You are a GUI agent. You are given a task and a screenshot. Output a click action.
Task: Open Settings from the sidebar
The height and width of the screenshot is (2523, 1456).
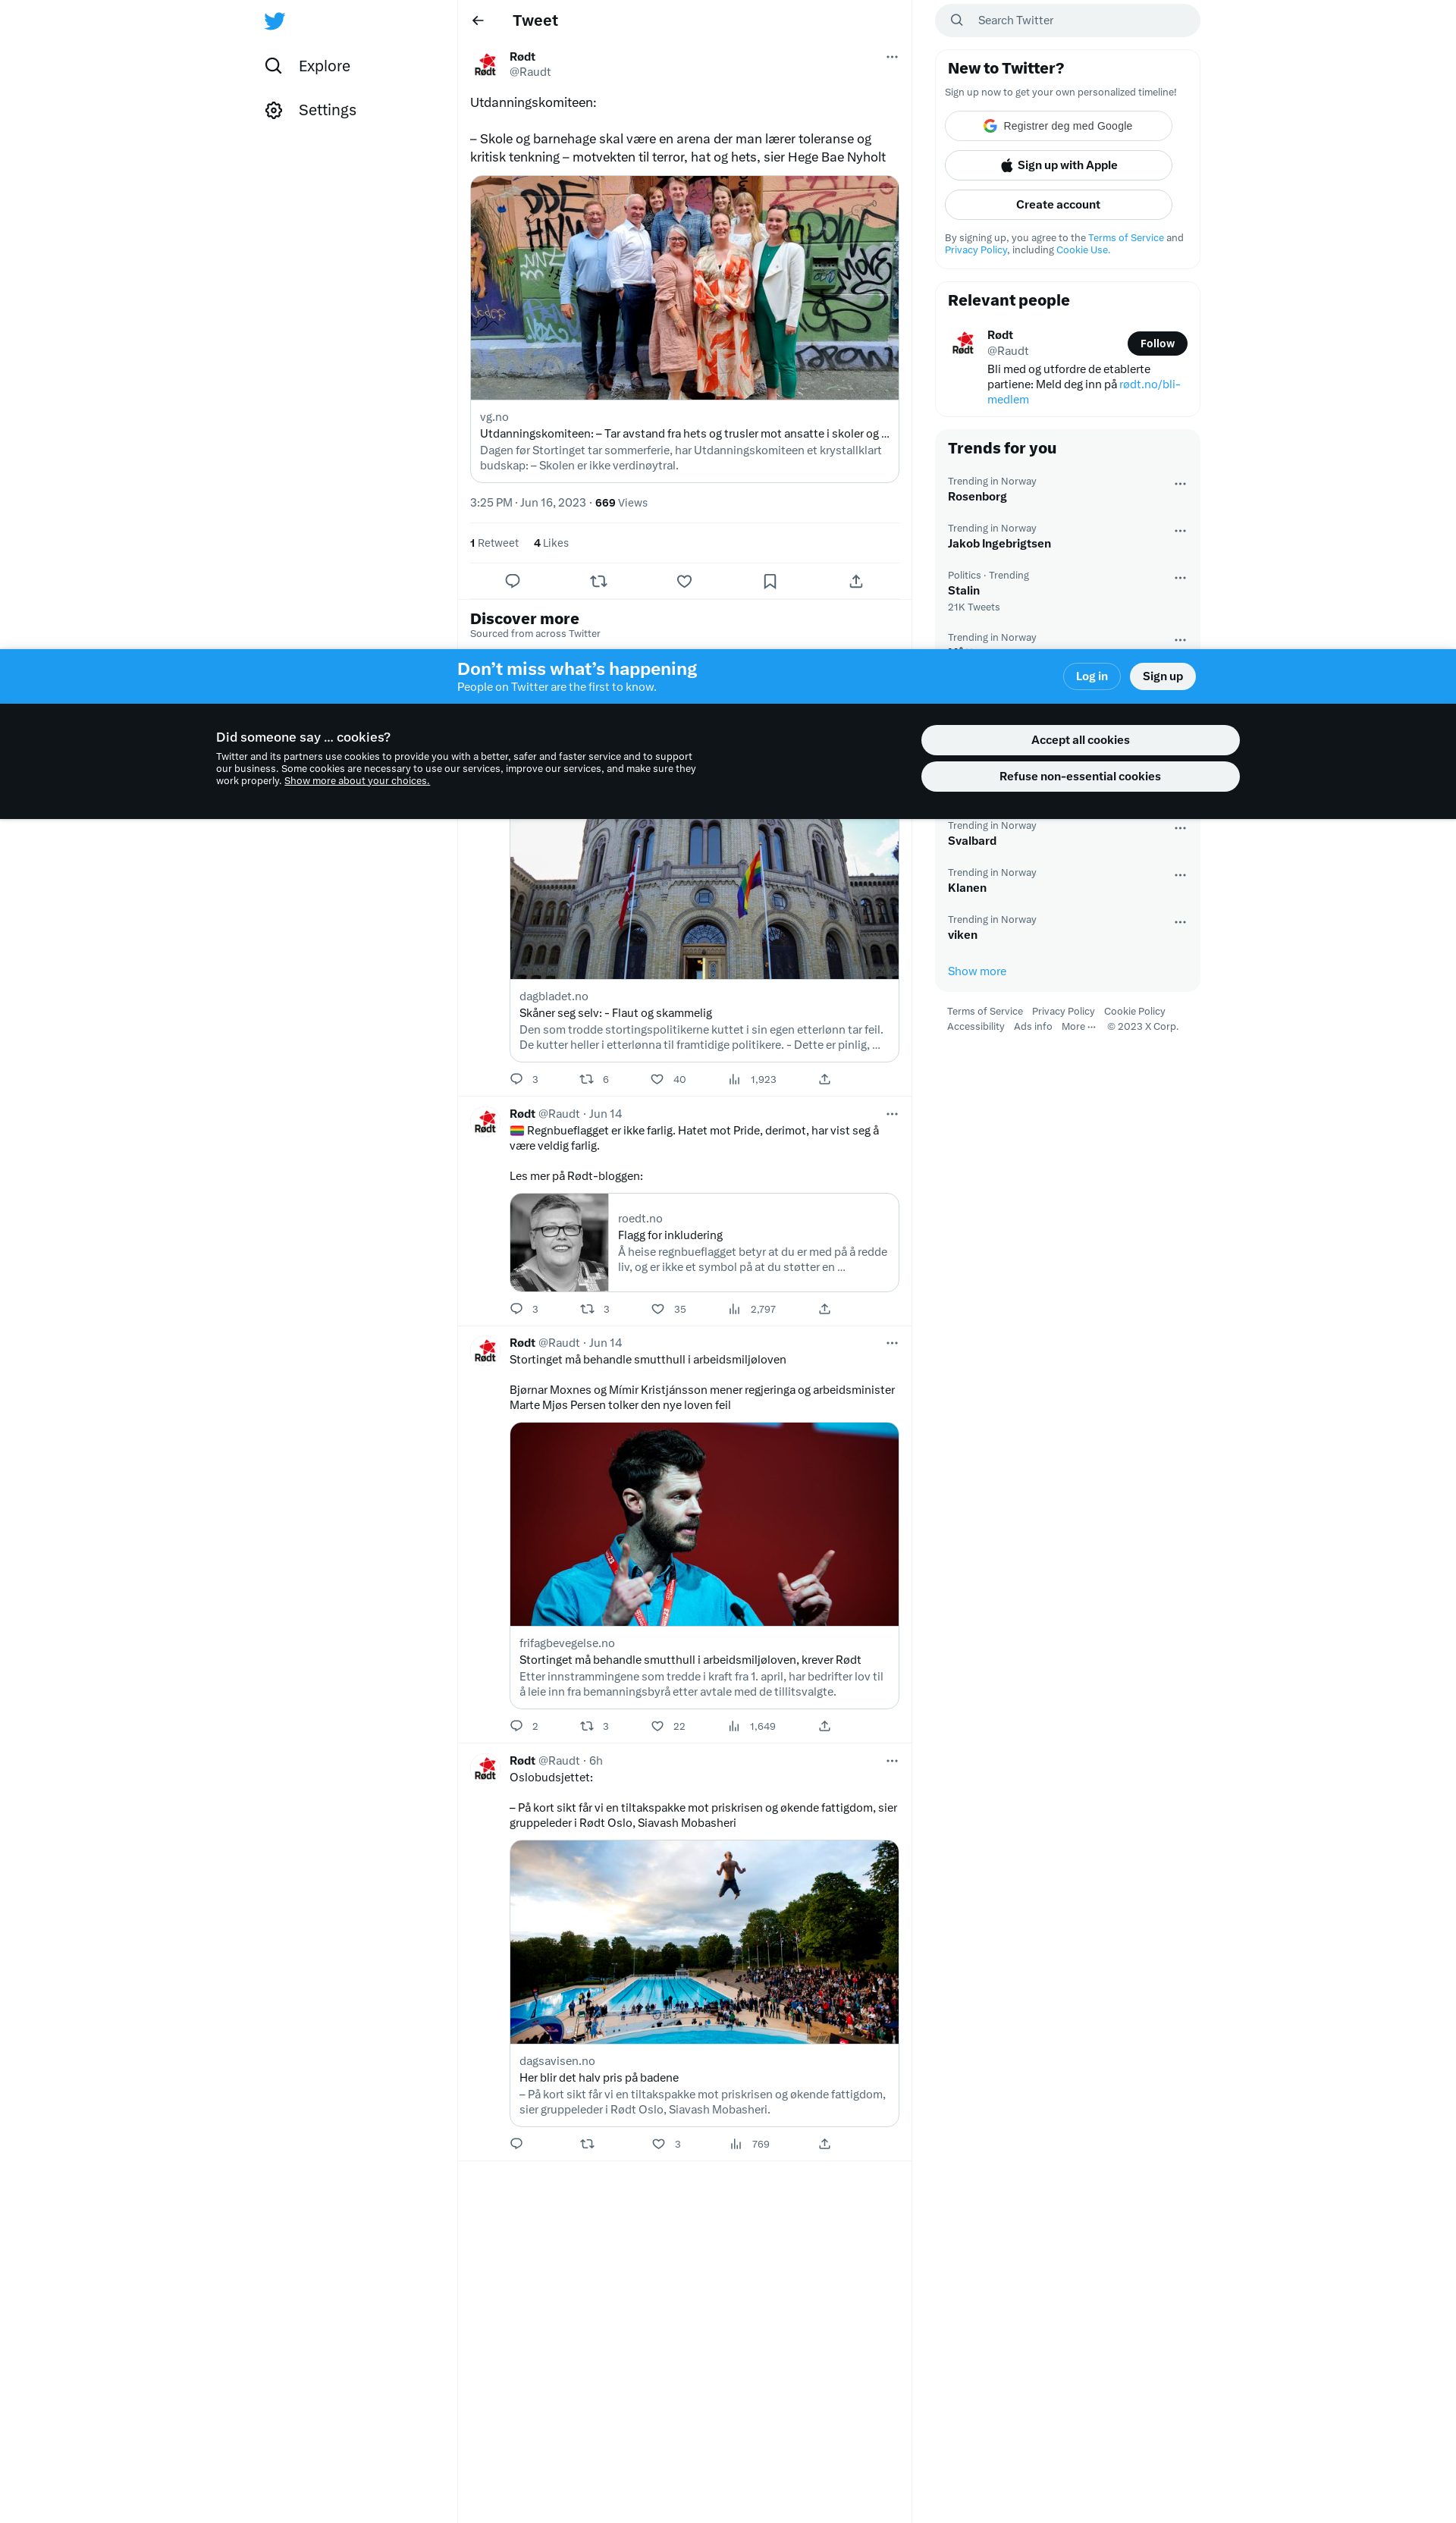coord(311,110)
